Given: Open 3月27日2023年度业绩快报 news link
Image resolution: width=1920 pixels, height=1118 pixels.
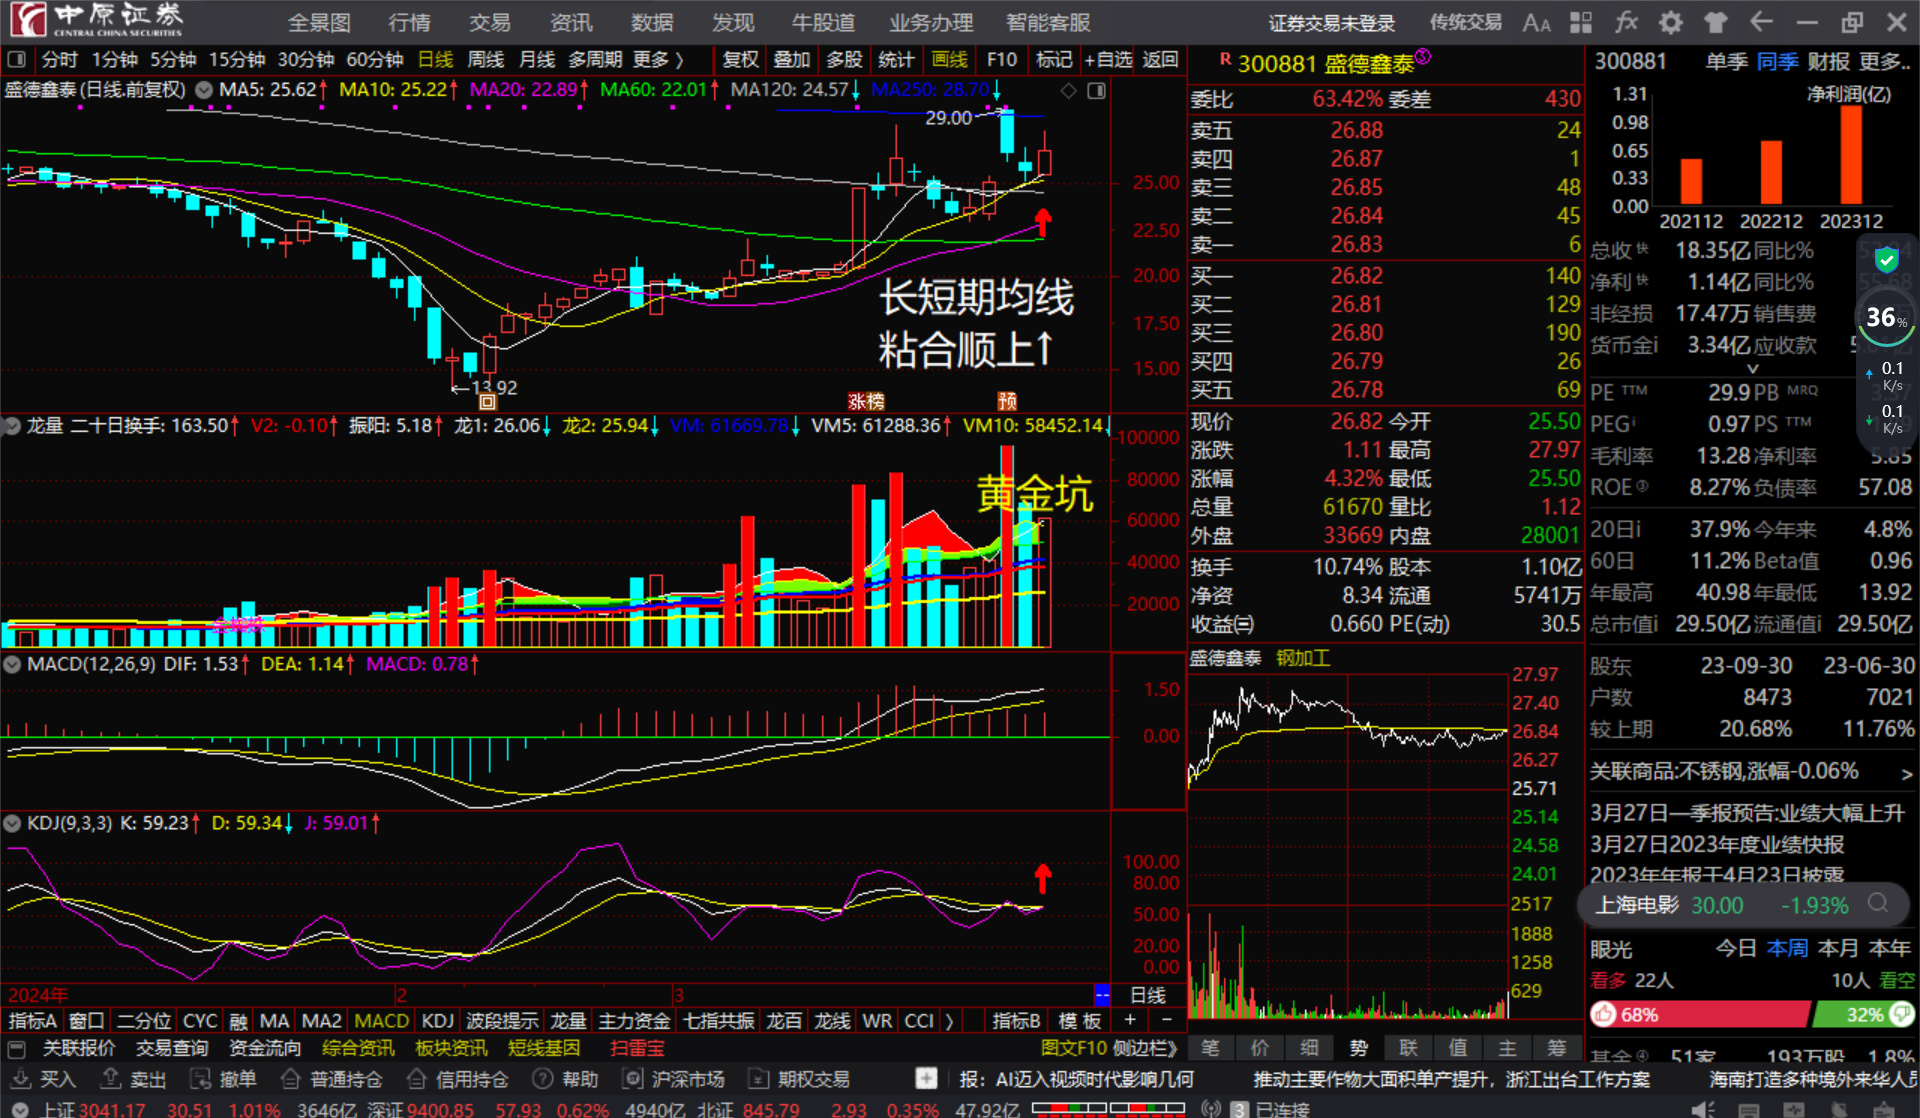Looking at the screenshot, I should coord(1716,844).
